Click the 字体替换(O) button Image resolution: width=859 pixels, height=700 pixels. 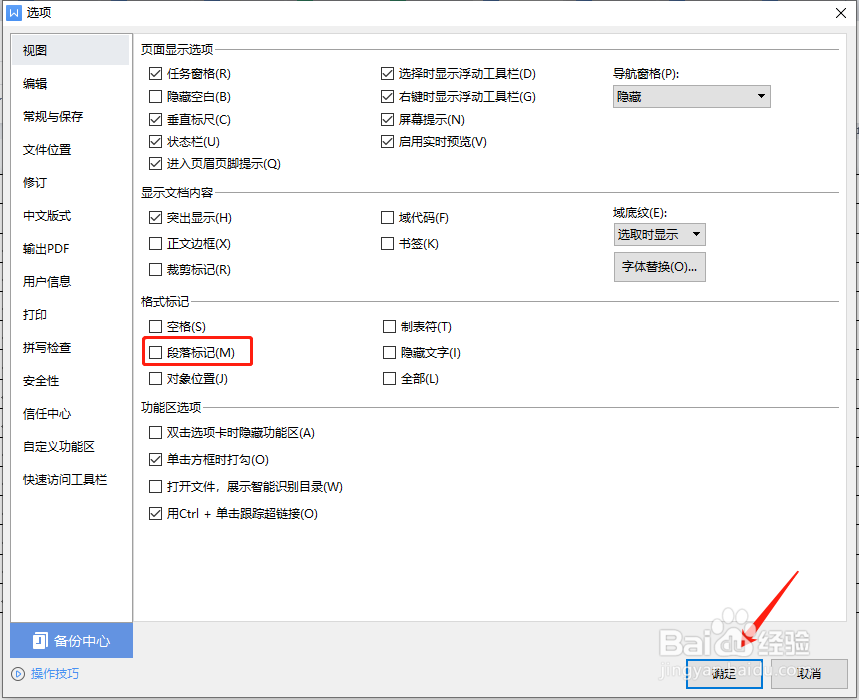coord(659,266)
